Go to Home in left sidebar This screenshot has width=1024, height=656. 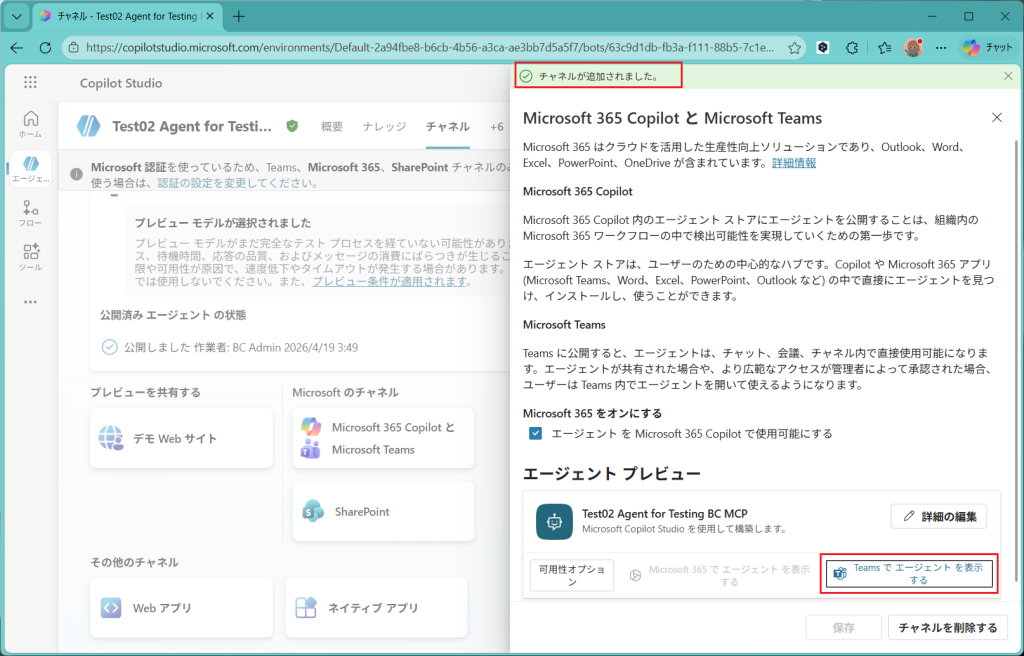[x=31, y=124]
